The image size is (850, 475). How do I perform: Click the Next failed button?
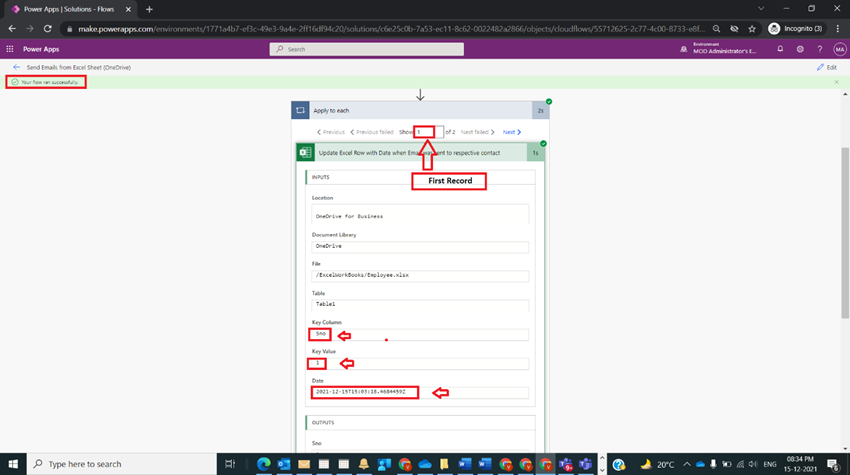tap(478, 132)
